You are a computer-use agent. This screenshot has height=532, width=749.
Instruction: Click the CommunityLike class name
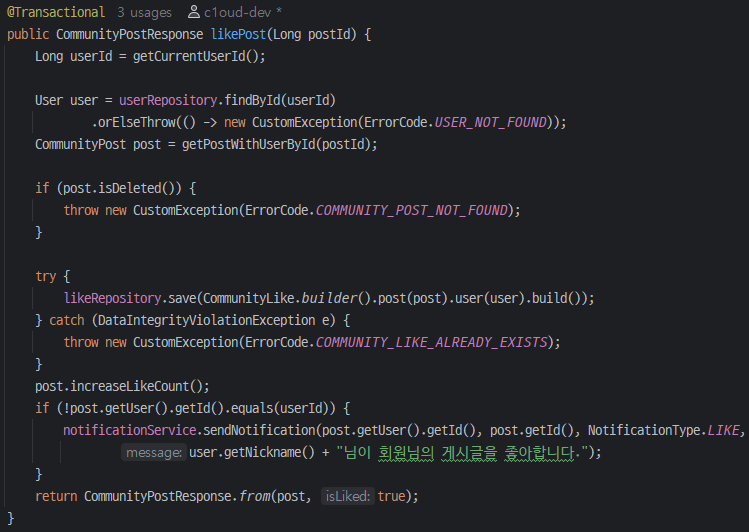pos(248,298)
